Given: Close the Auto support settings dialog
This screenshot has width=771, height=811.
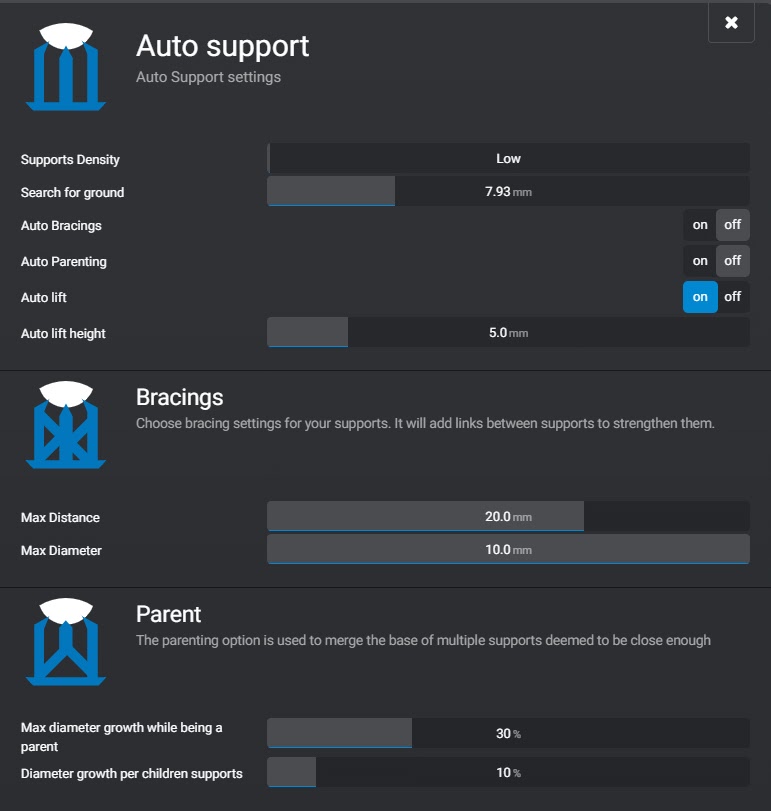Looking at the screenshot, I should coord(731,23).
